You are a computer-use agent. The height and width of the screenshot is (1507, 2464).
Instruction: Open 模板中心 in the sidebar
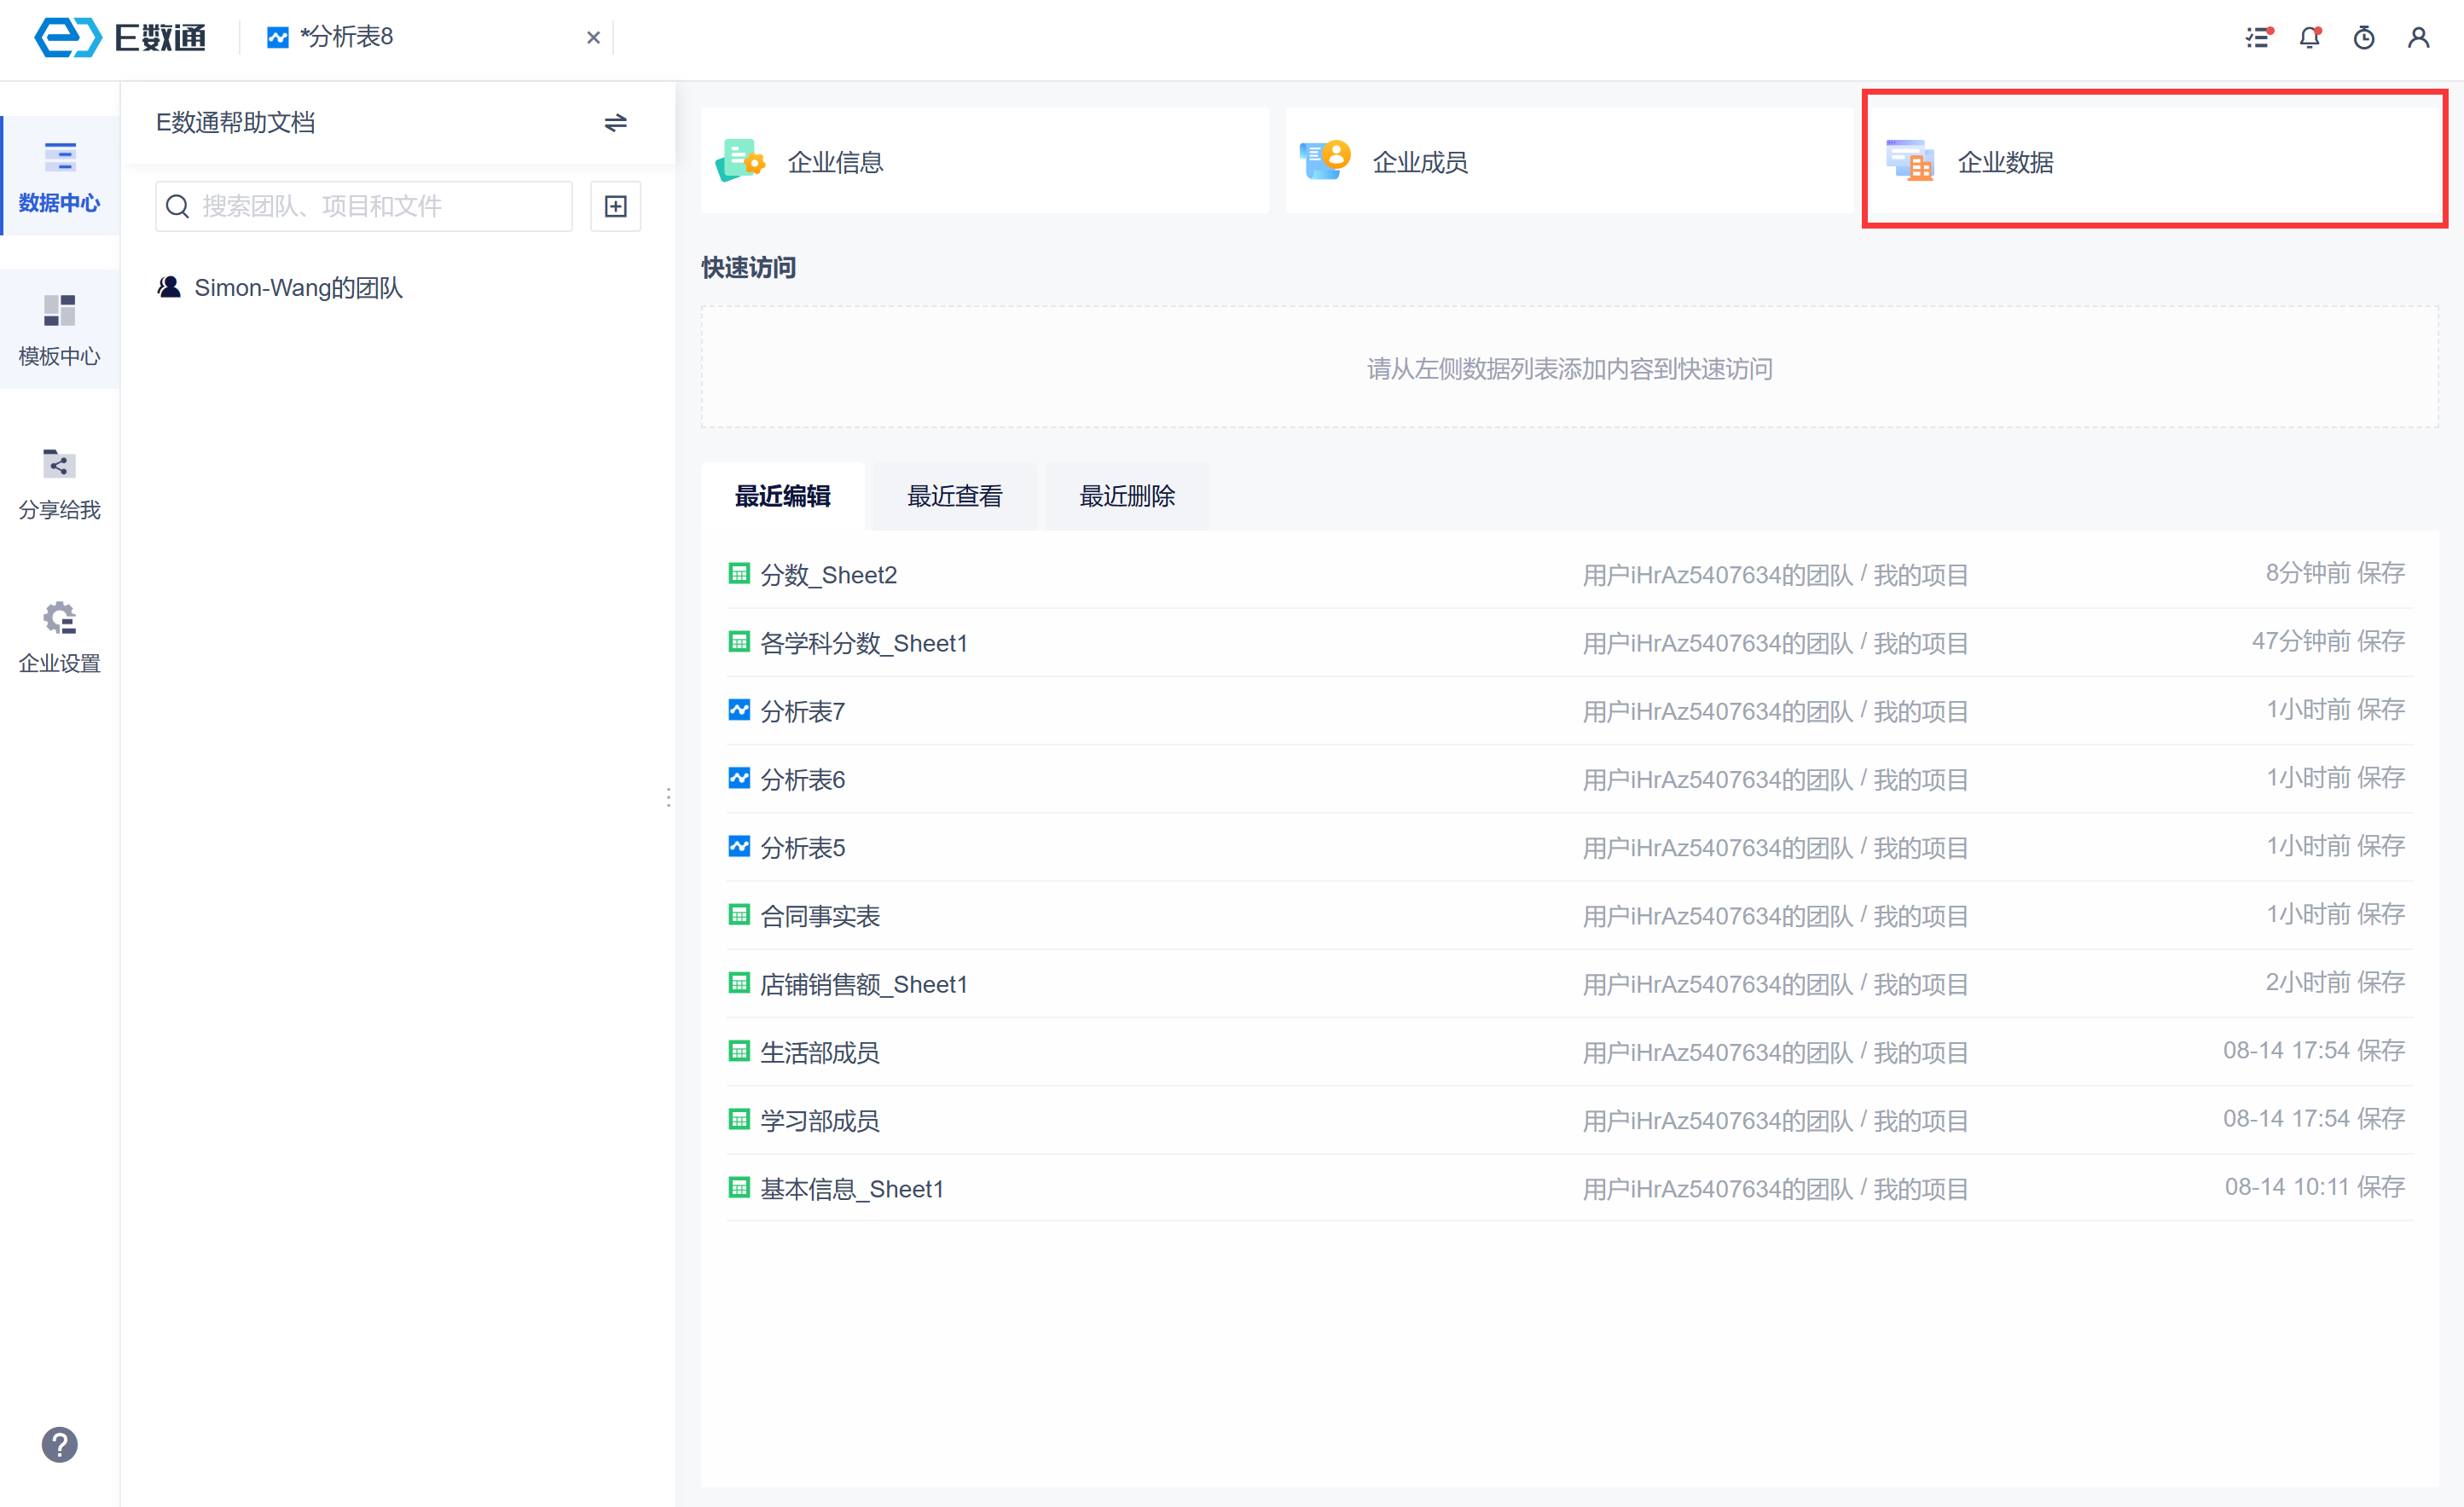(59, 330)
